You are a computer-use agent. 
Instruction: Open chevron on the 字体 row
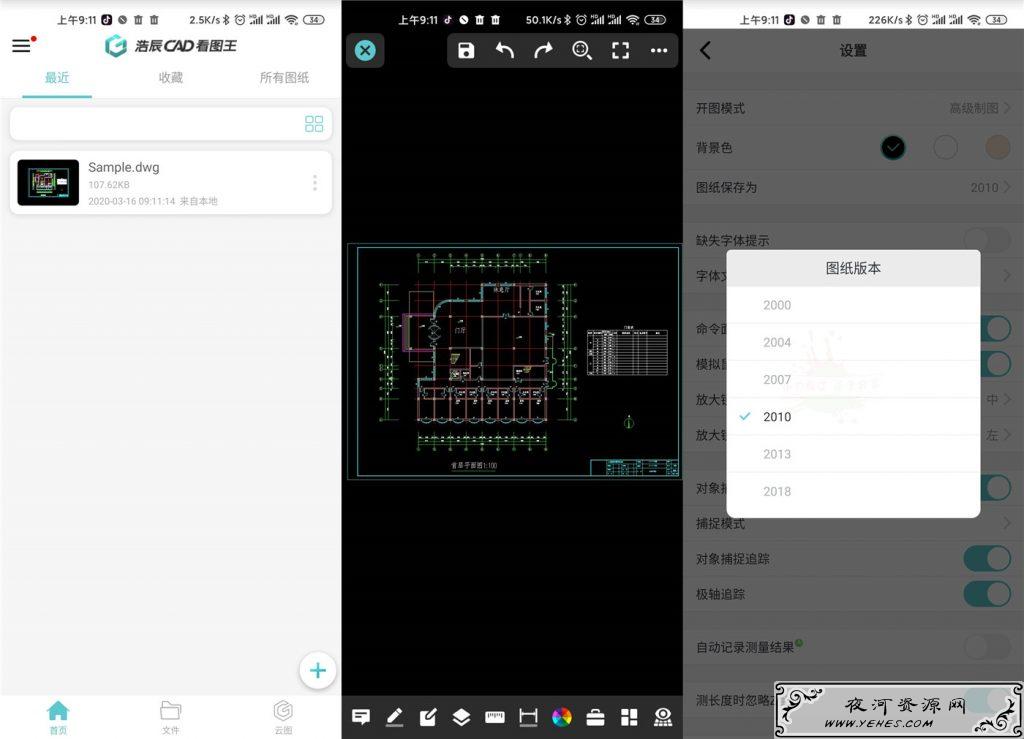(1006, 276)
